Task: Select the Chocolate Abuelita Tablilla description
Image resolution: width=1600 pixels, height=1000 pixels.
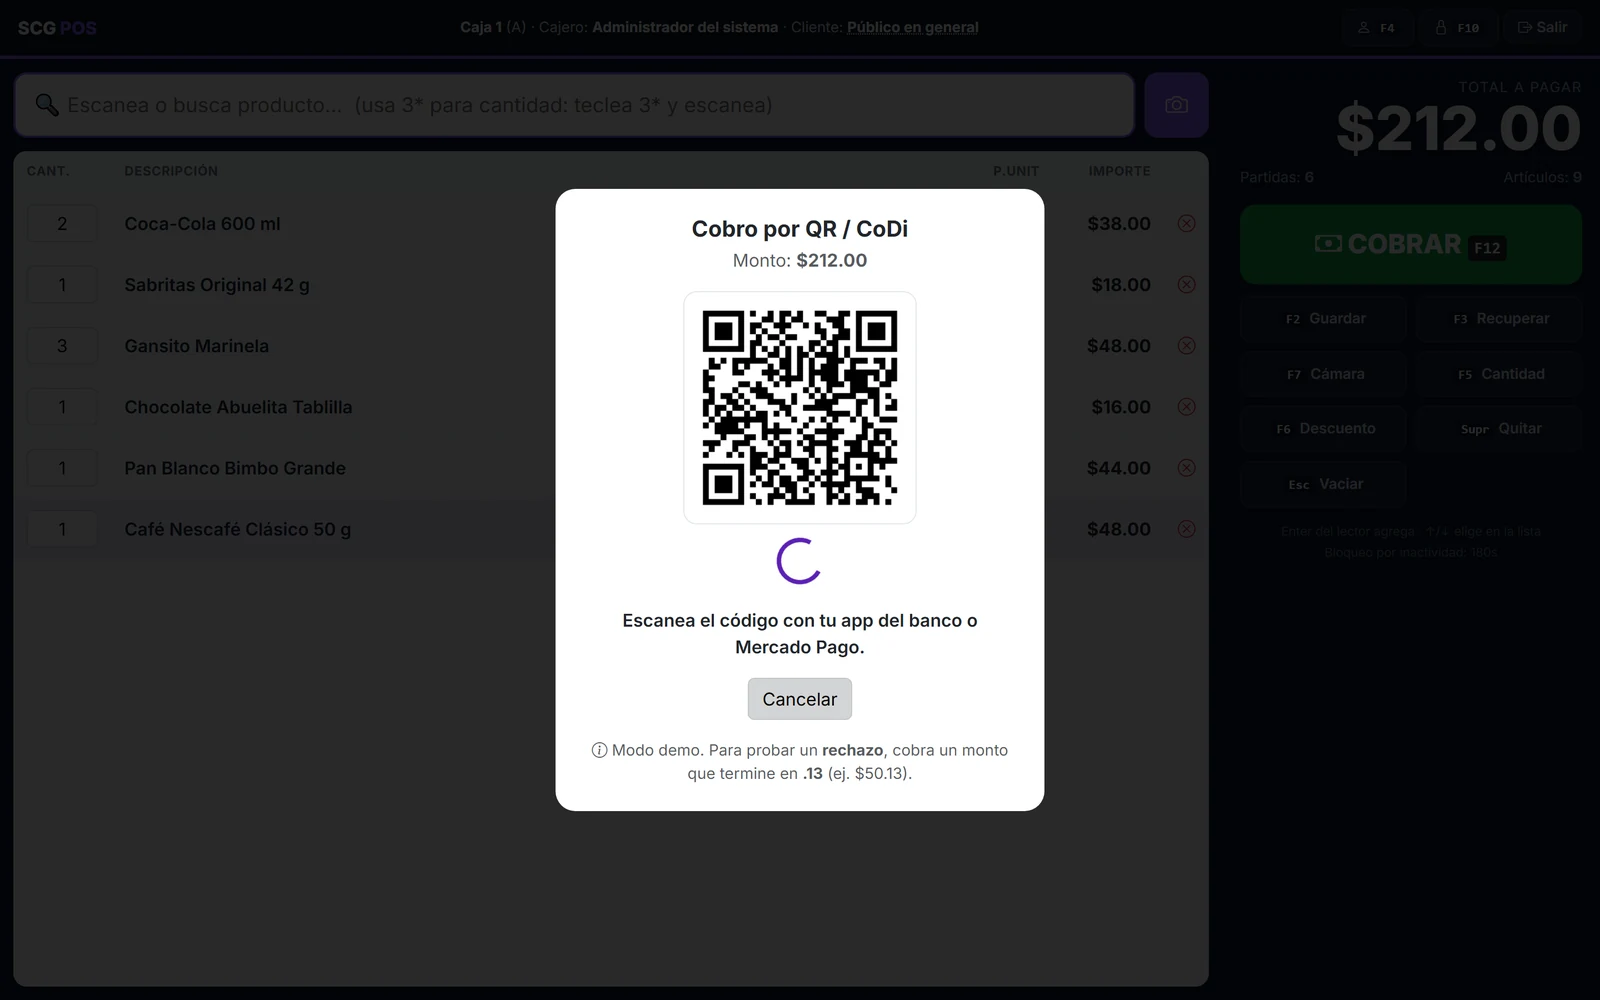Action: (238, 407)
